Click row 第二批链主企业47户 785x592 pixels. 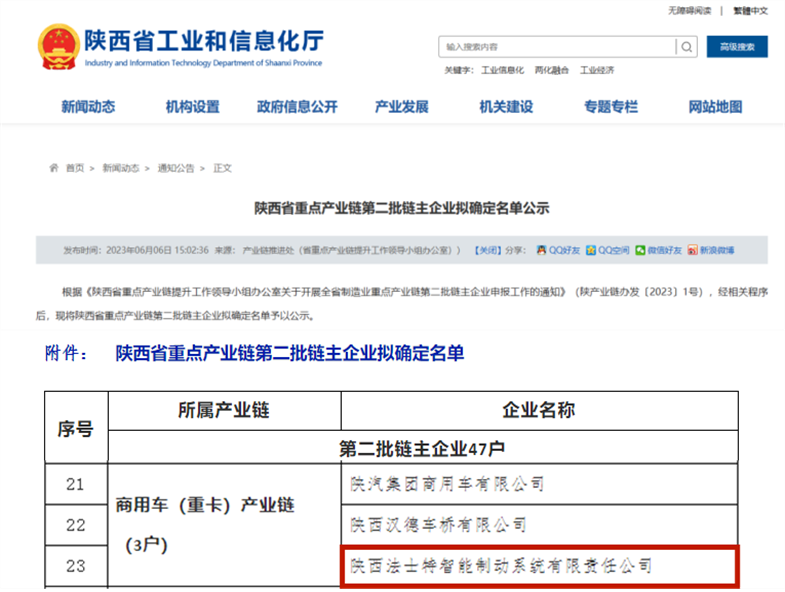pyautogui.click(x=422, y=449)
